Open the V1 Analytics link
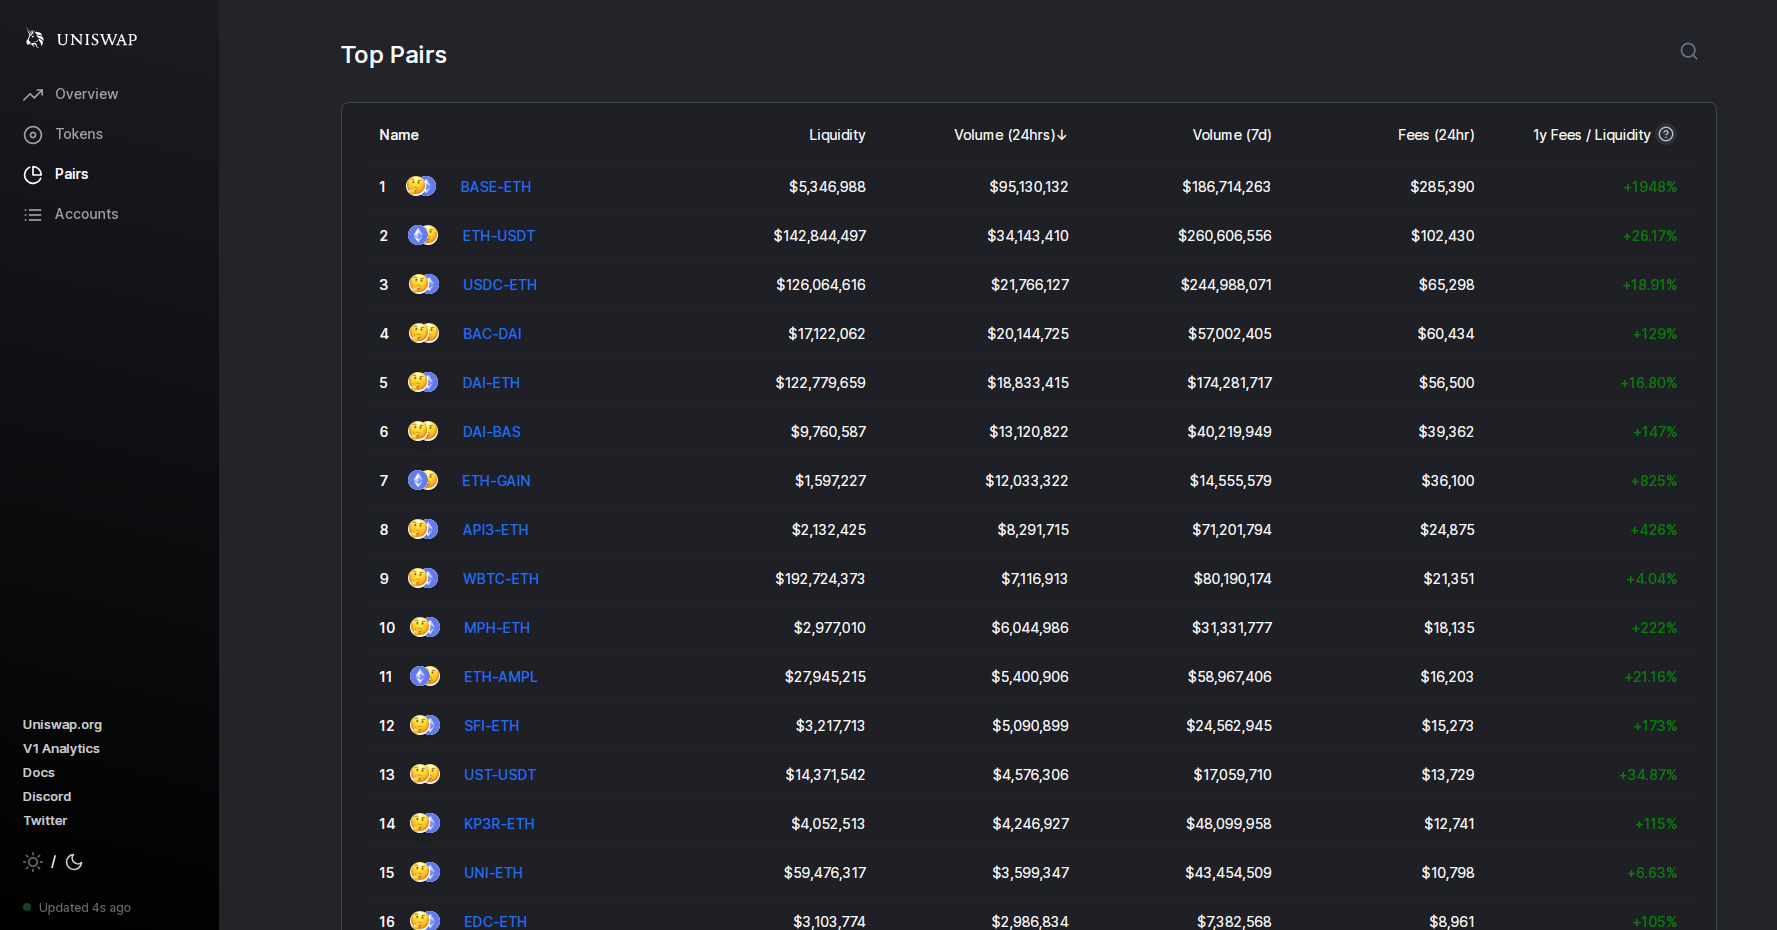Image resolution: width=1777 pixels, height=930 pixels. click(61, 749)
